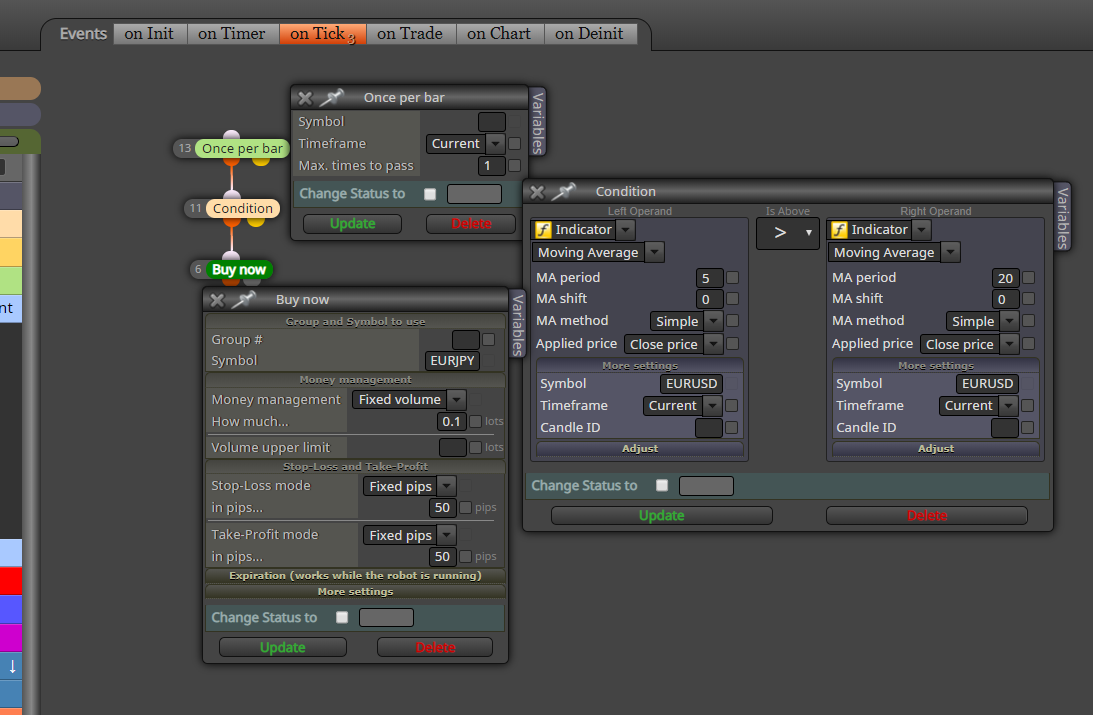Click Update in Condition panel
The image size is (1093, 715).
coord(662,516)
